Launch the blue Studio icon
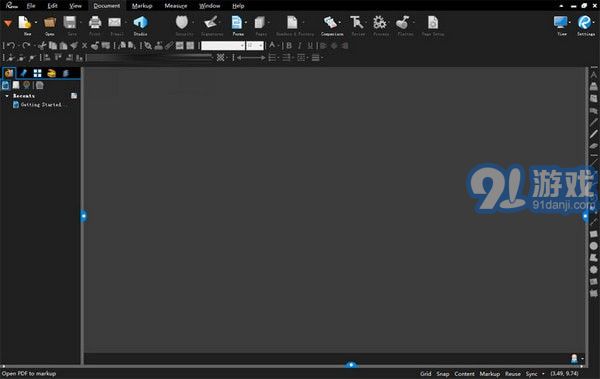The width and height of the screenshot is (600, 379). (140, 23)
